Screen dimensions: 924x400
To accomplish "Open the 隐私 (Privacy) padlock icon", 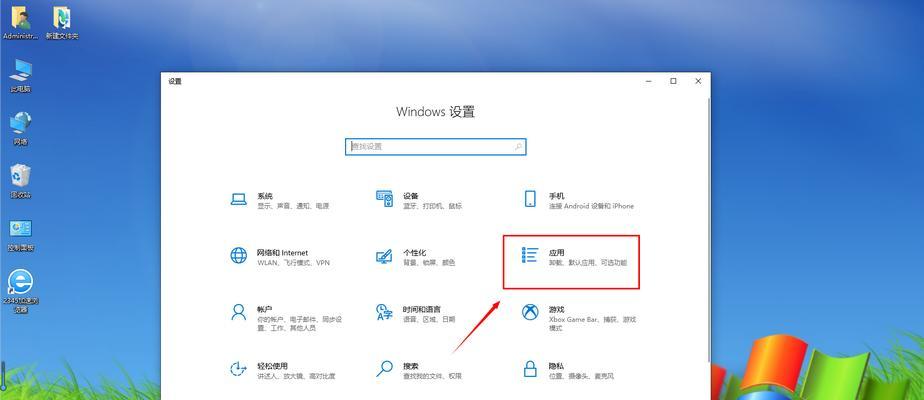I will 530,369.
